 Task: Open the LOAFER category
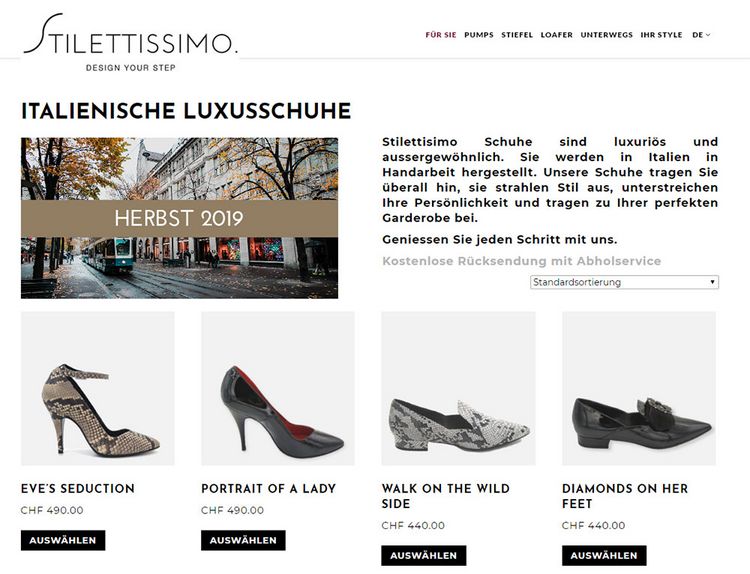click(556, 35)
